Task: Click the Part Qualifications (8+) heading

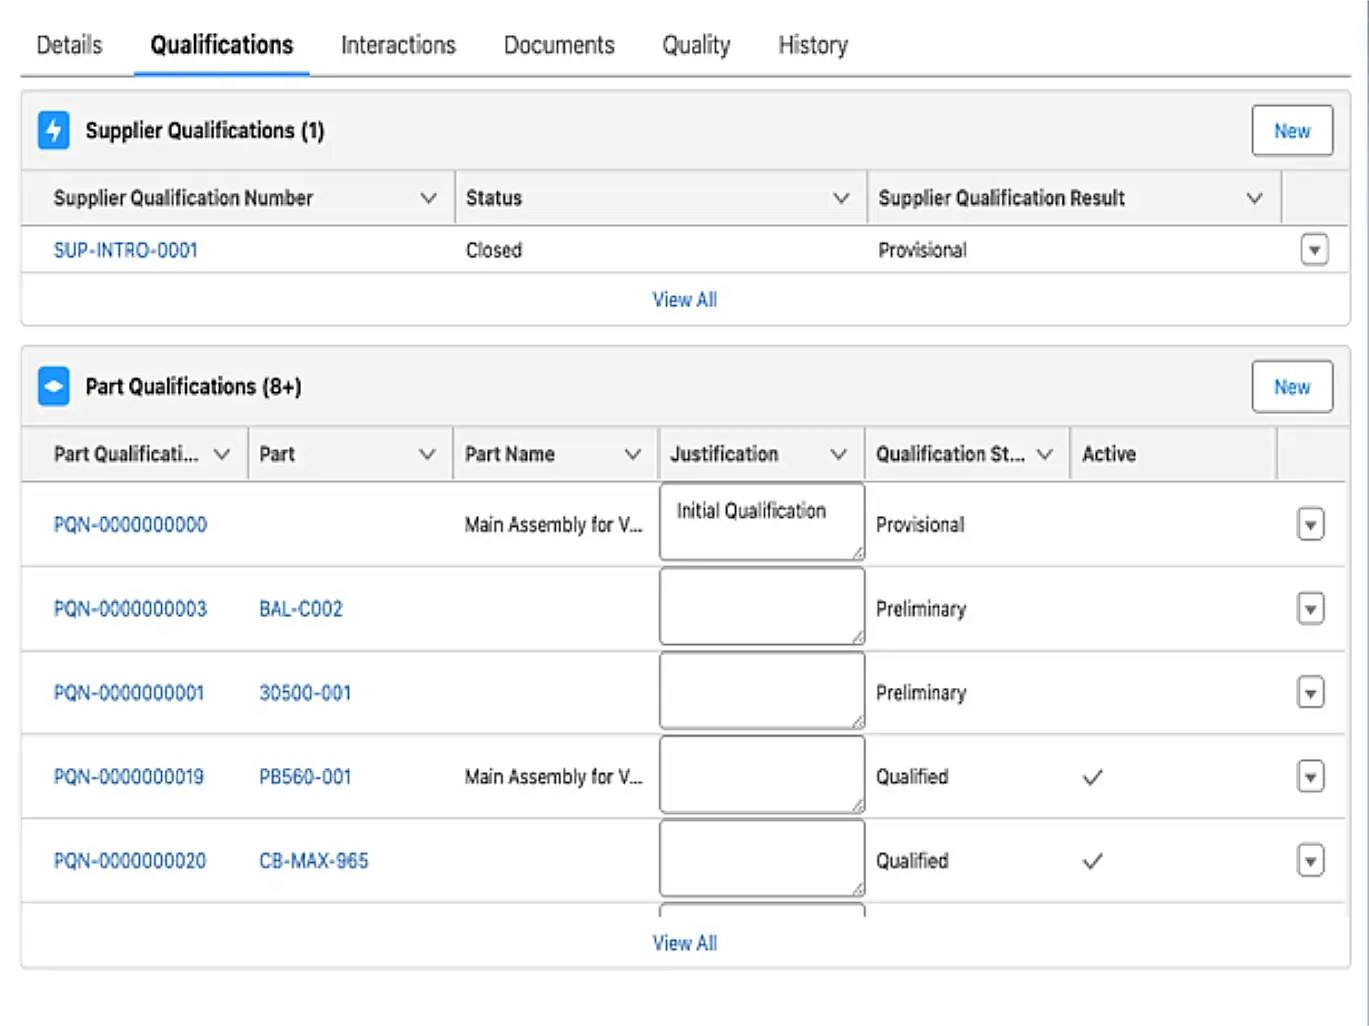Action: click(193, 386)
